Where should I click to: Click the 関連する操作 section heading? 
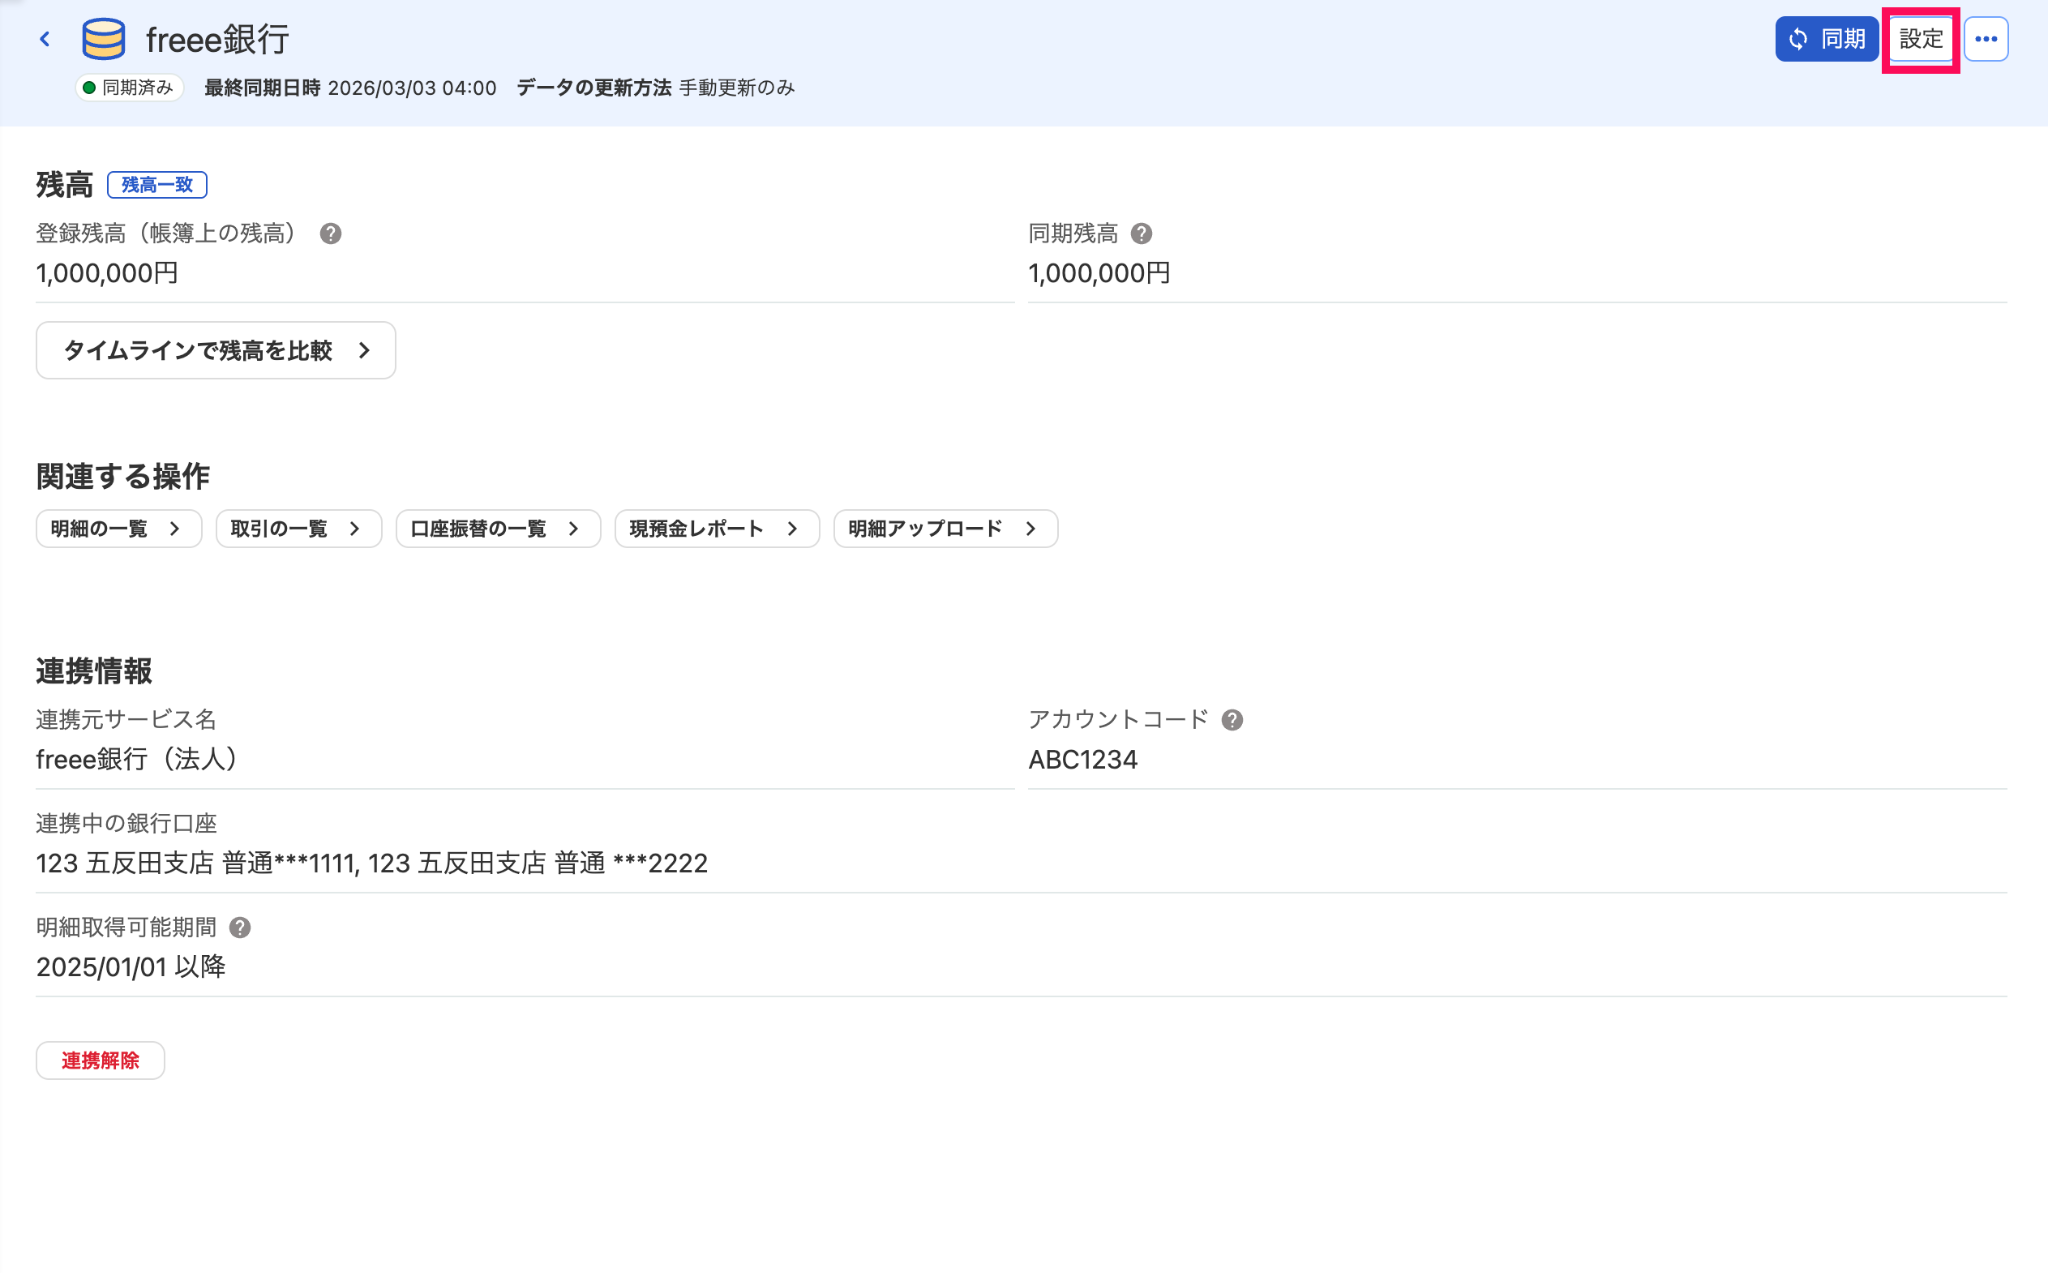(123, 476)
